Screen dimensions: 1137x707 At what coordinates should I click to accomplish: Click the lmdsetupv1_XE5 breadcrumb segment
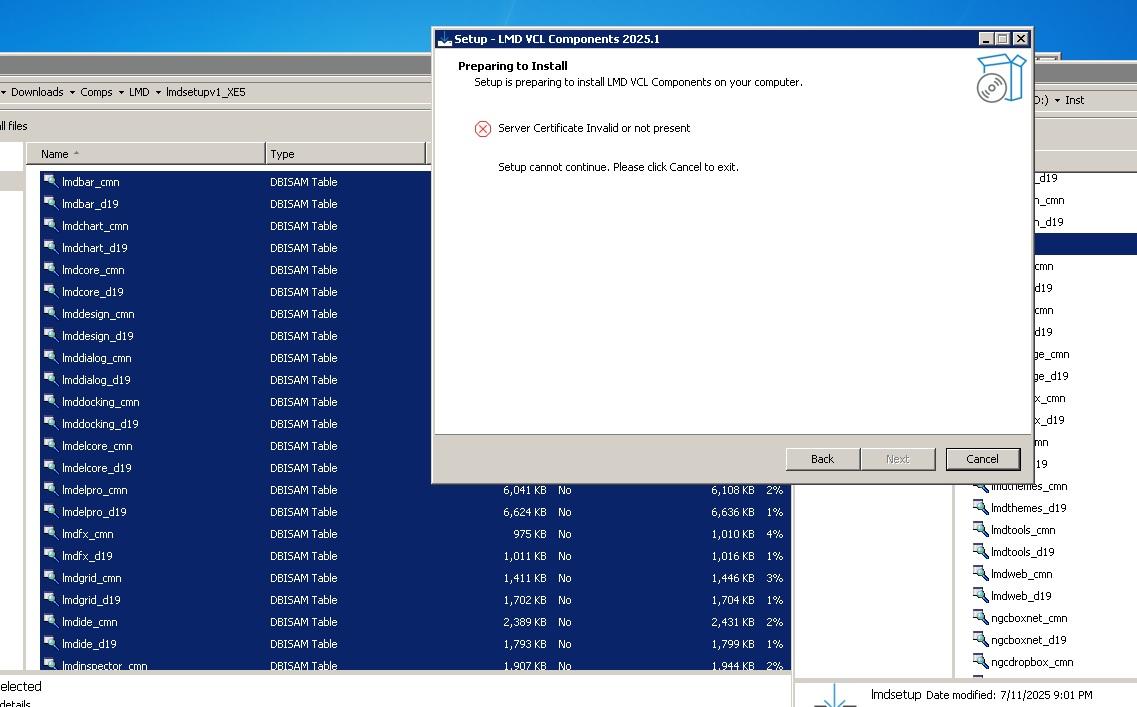click(206, 92)
